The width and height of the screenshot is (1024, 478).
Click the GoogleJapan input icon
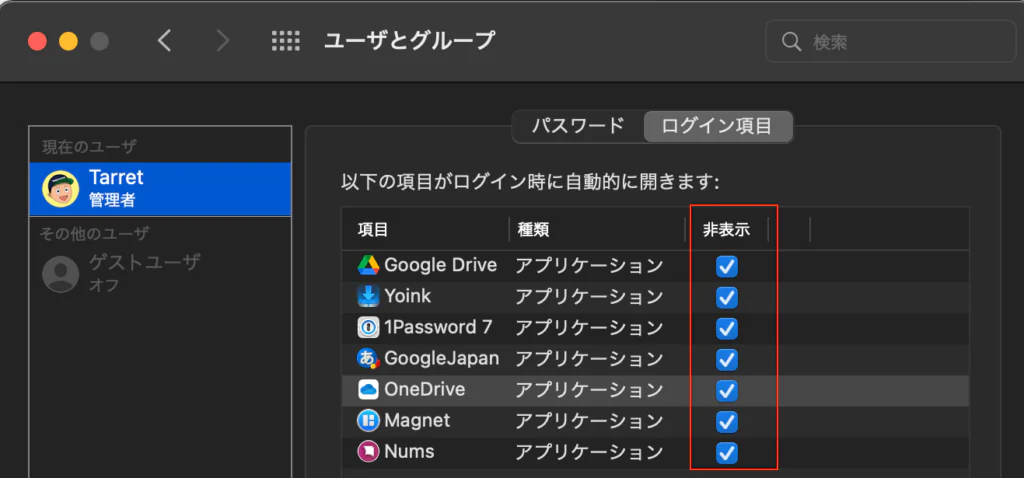click(x=368, y=359)
